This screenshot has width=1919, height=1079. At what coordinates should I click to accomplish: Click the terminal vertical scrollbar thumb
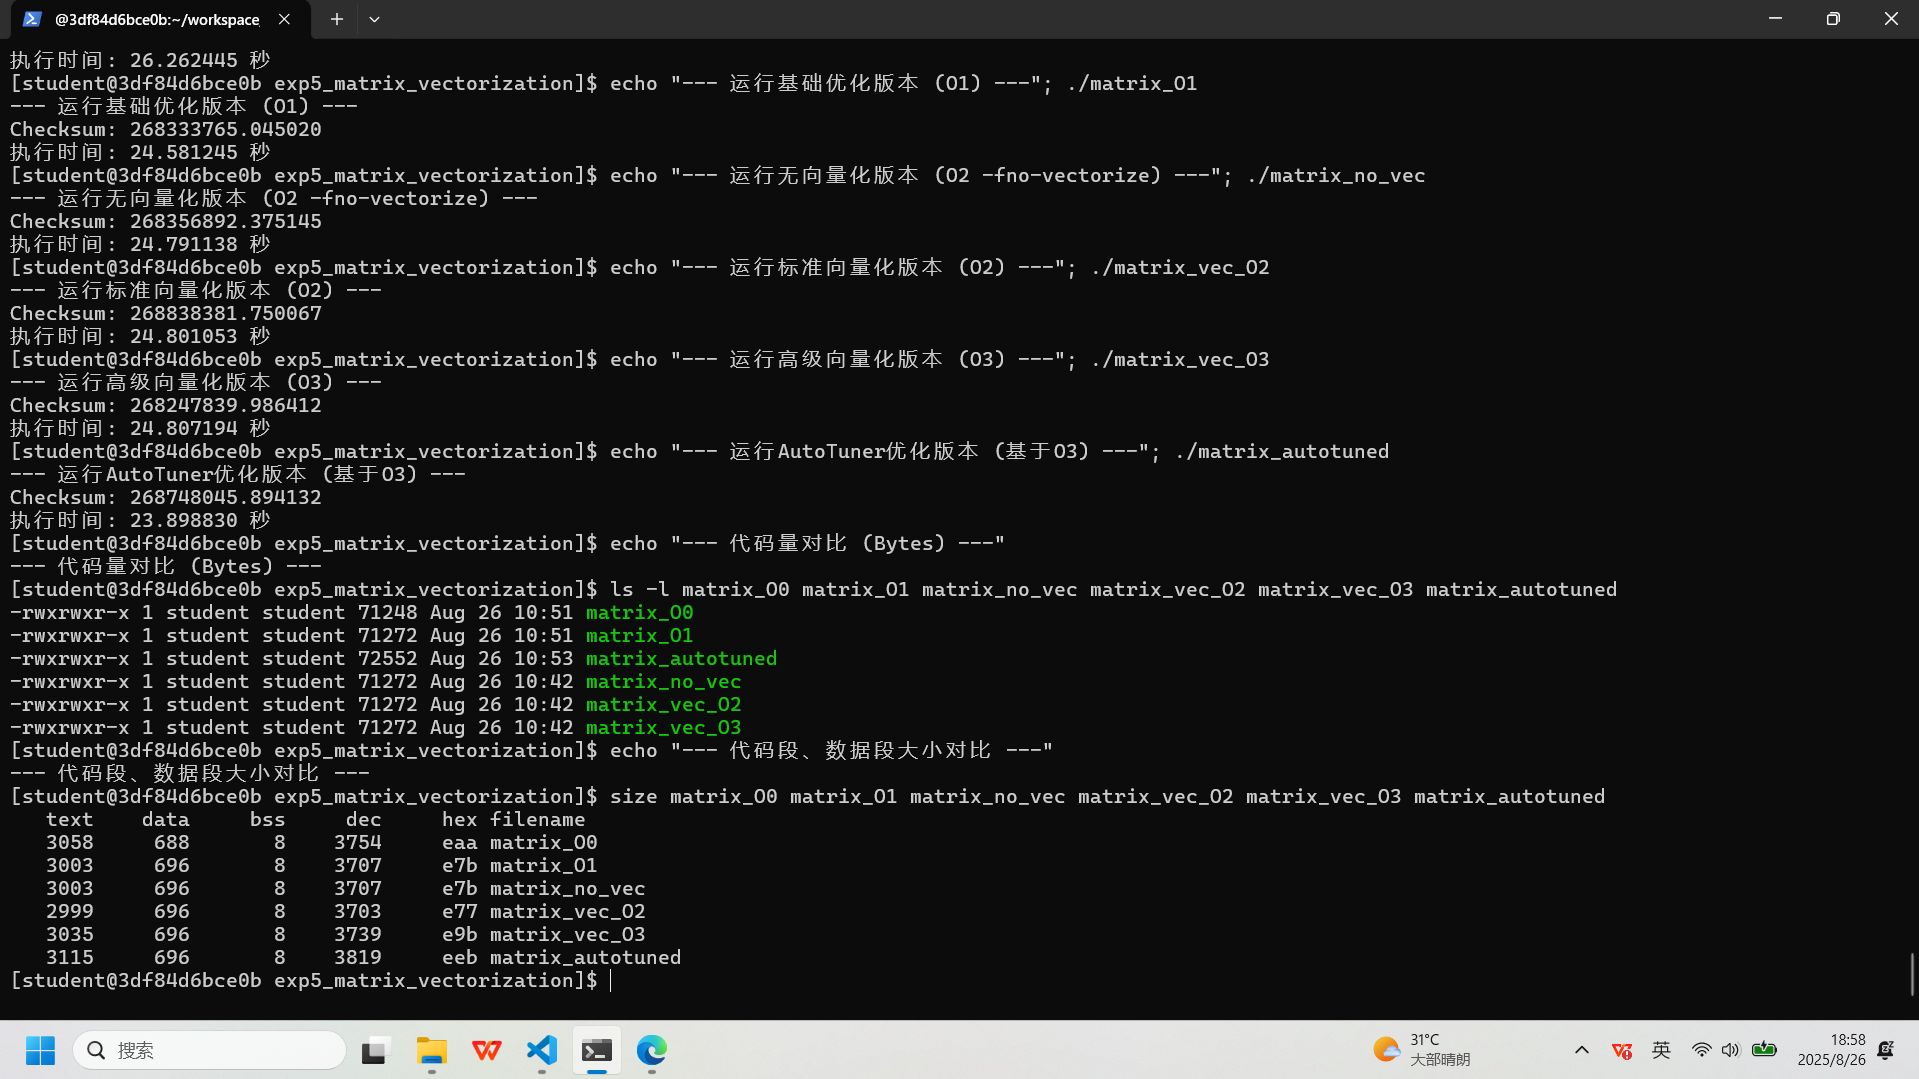click(1912, 973)
